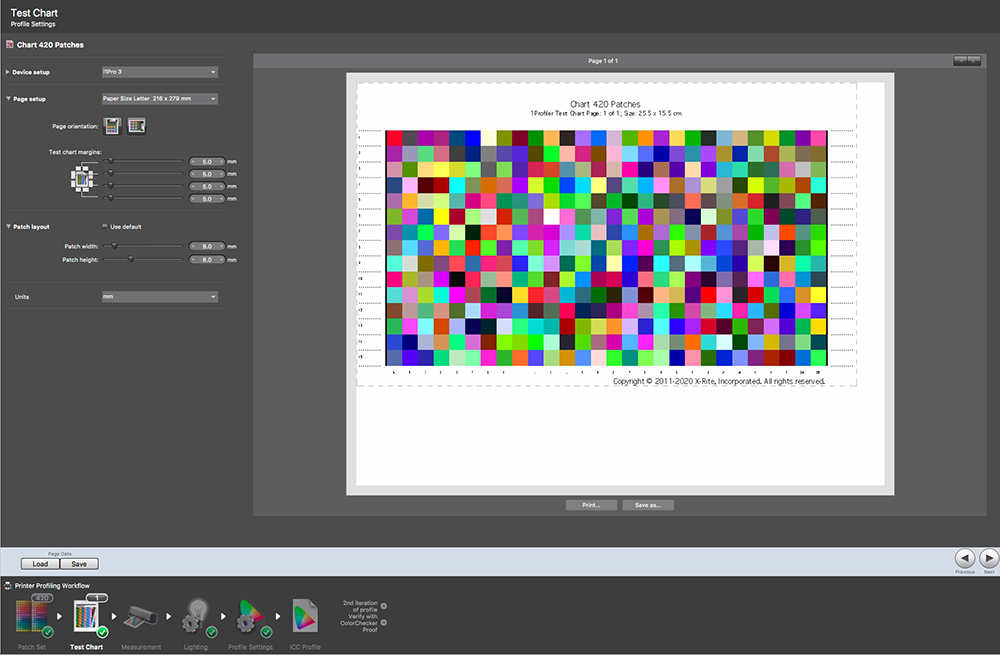1000x655 pixels.
Task: Click the Print... button
Action: coord(591,505)
